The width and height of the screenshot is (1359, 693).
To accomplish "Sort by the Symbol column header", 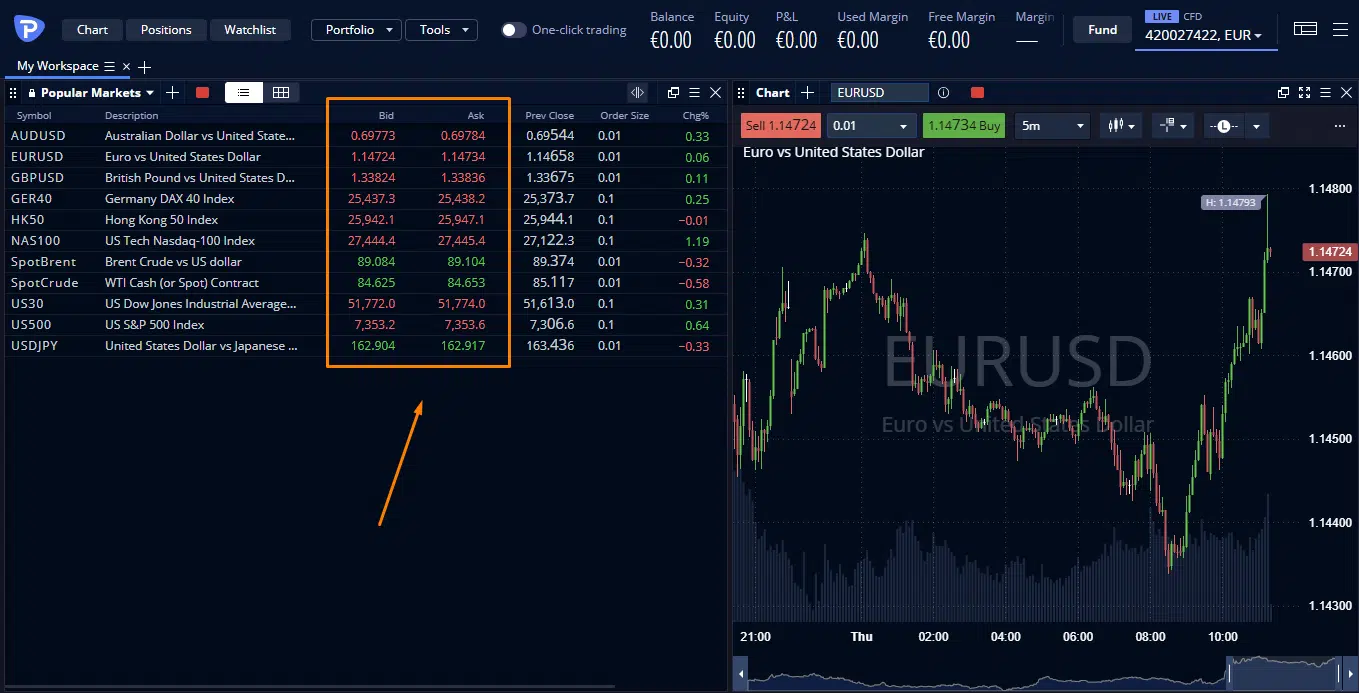I will (34, 115).
